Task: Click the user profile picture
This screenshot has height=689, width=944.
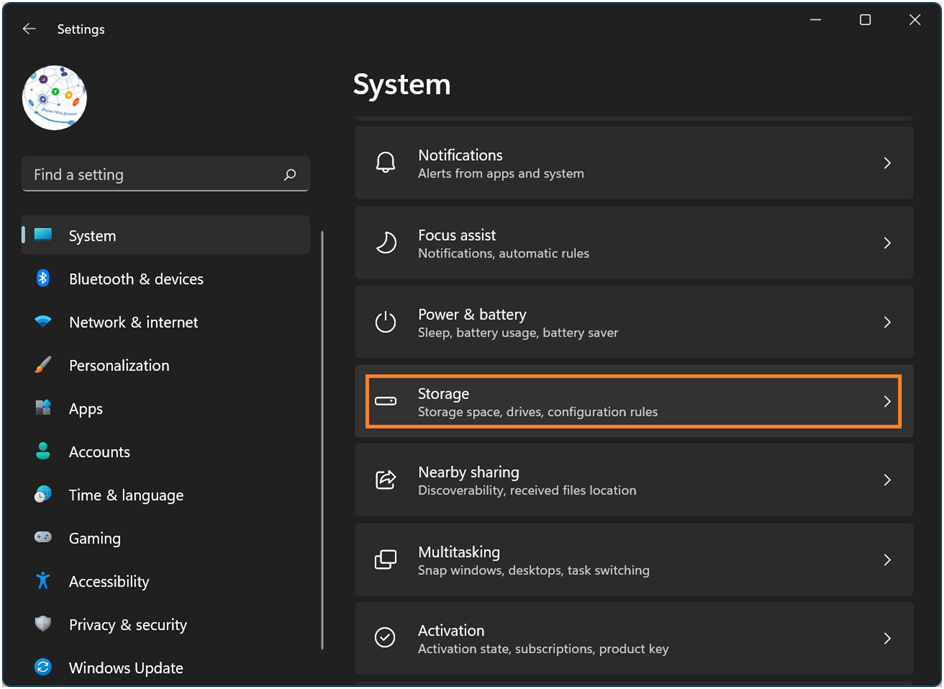Action: pos(54,98)
